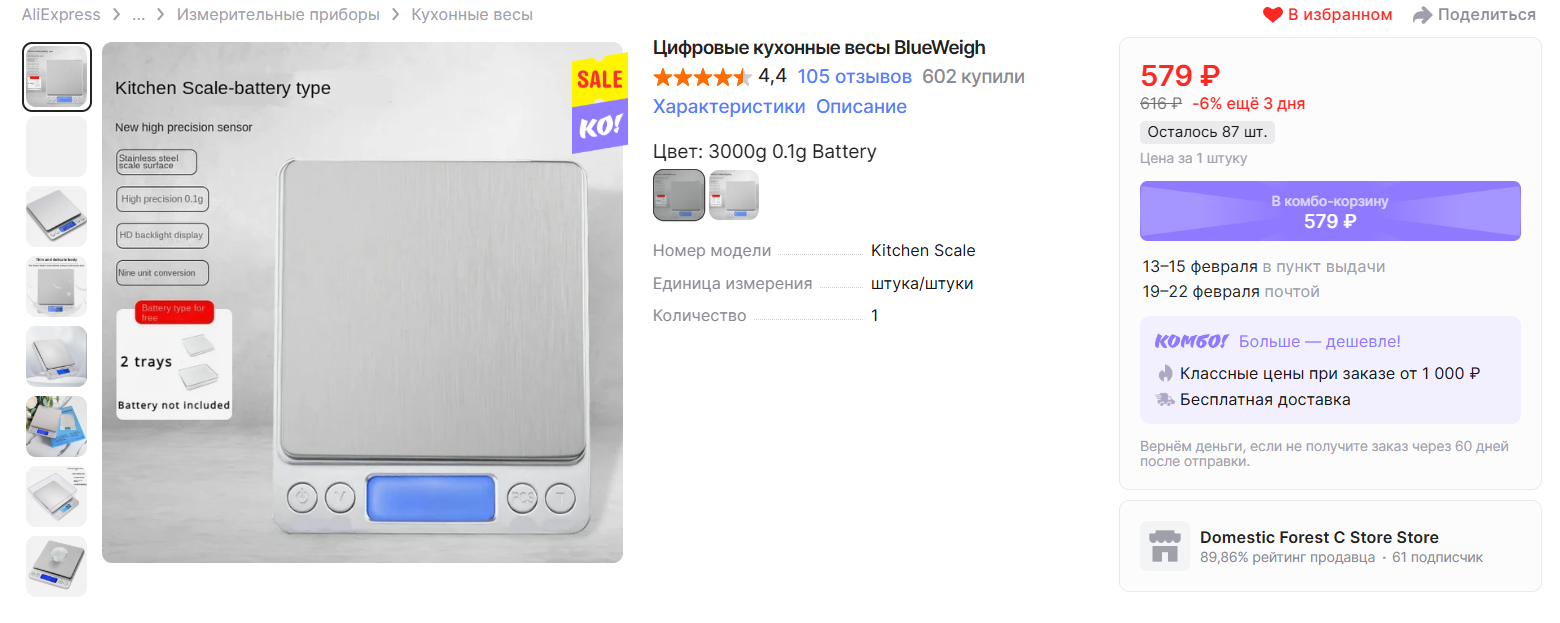The image size is (1560, 623).
Task: Open the Описание tab
Action: (861, 107)
